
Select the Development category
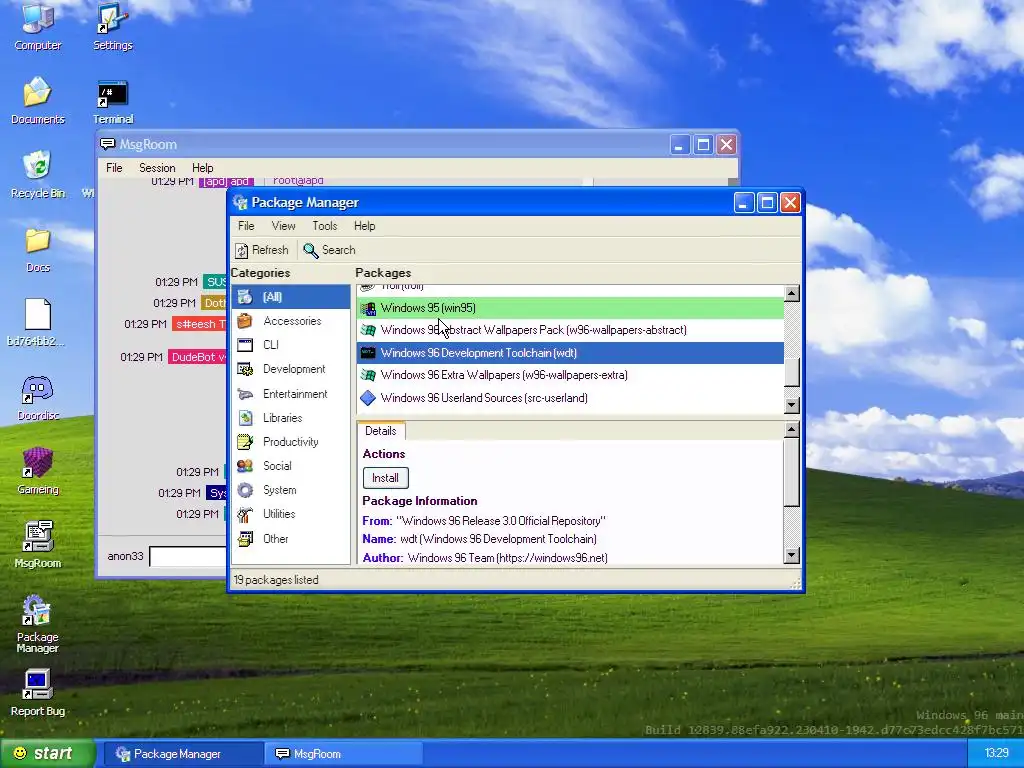(x=291, y=369)
